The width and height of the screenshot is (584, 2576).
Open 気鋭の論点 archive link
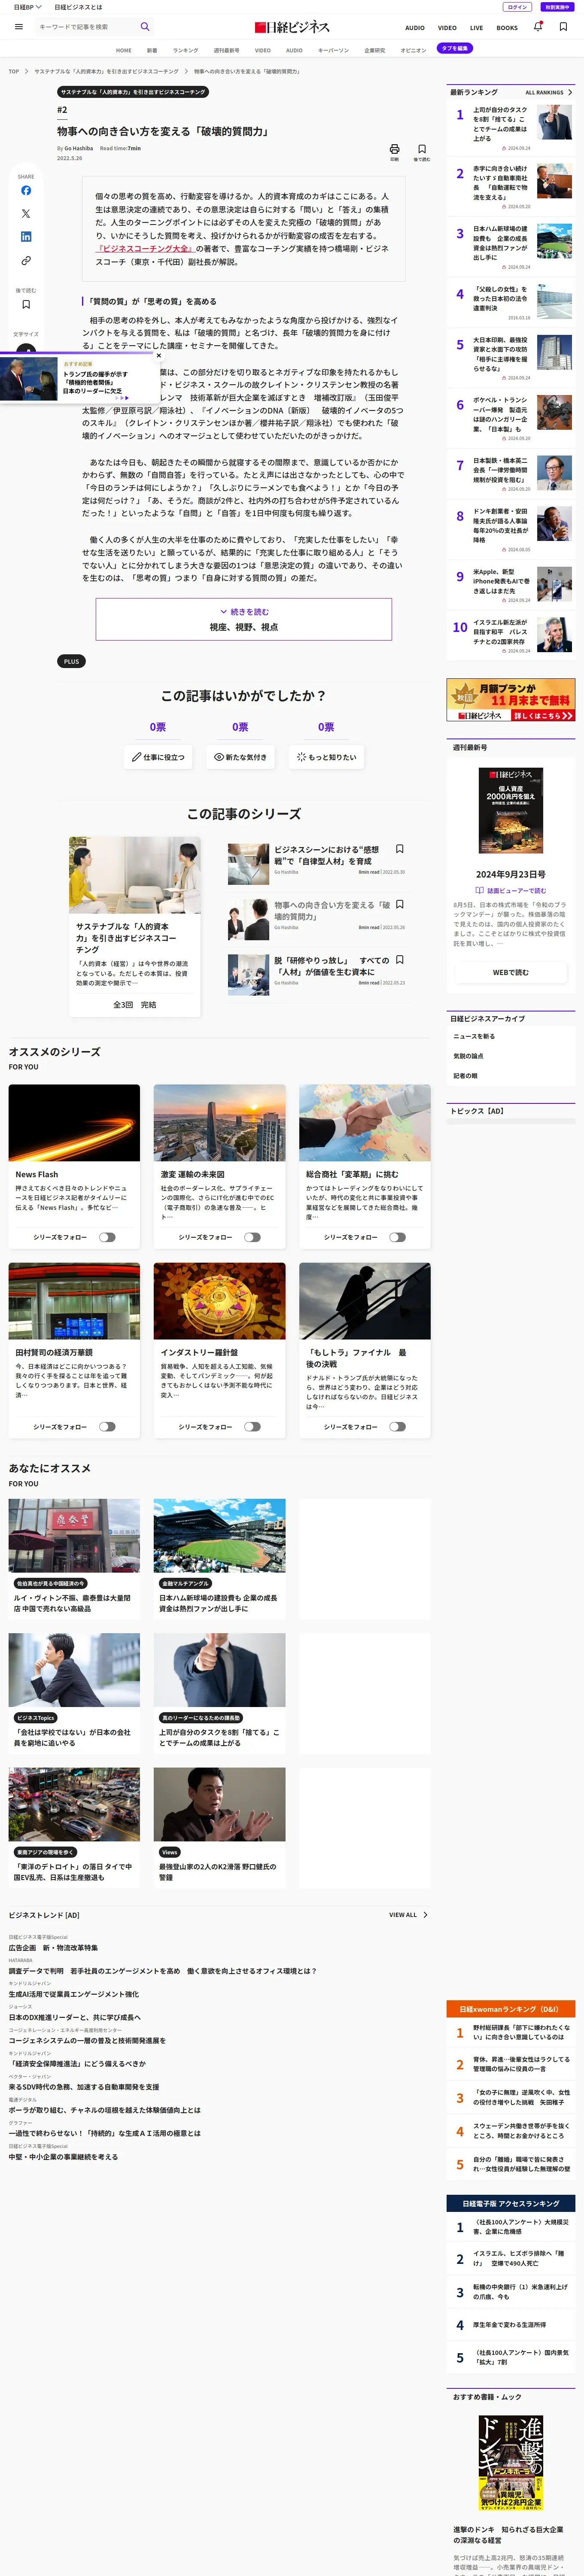pyautogui.click(x=468, y=1056)
